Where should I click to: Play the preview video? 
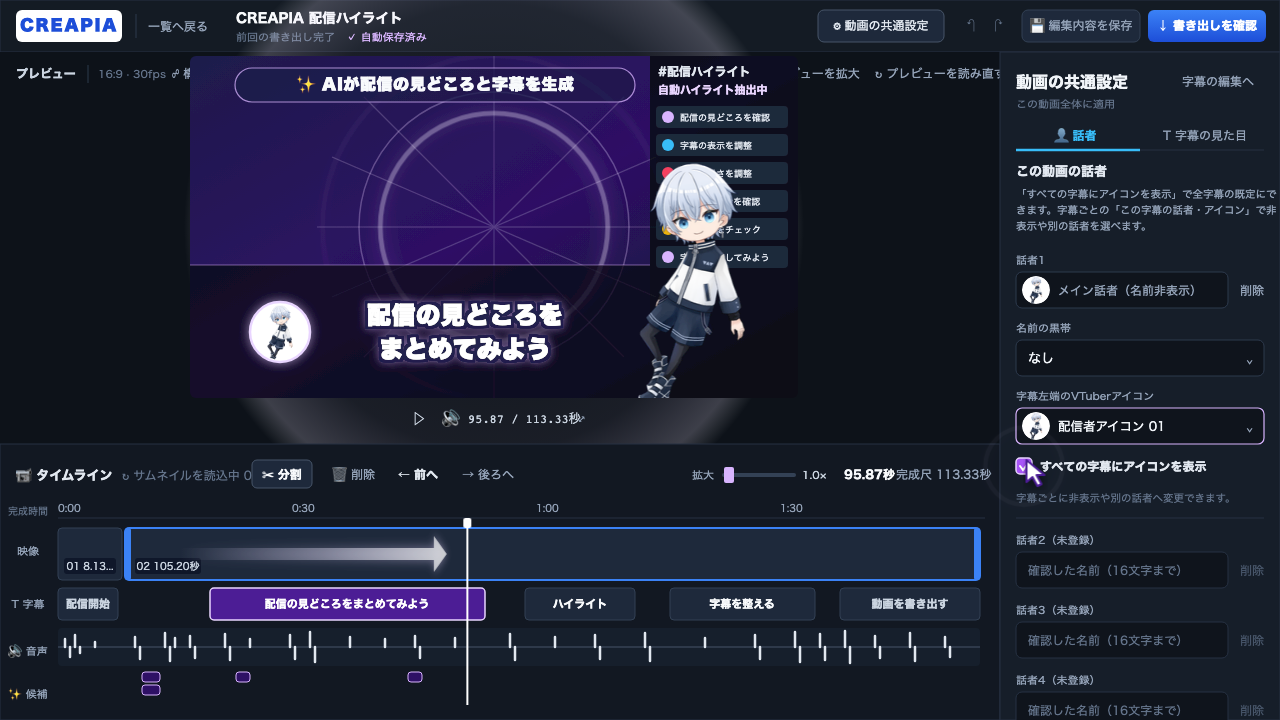coord(419,418)
